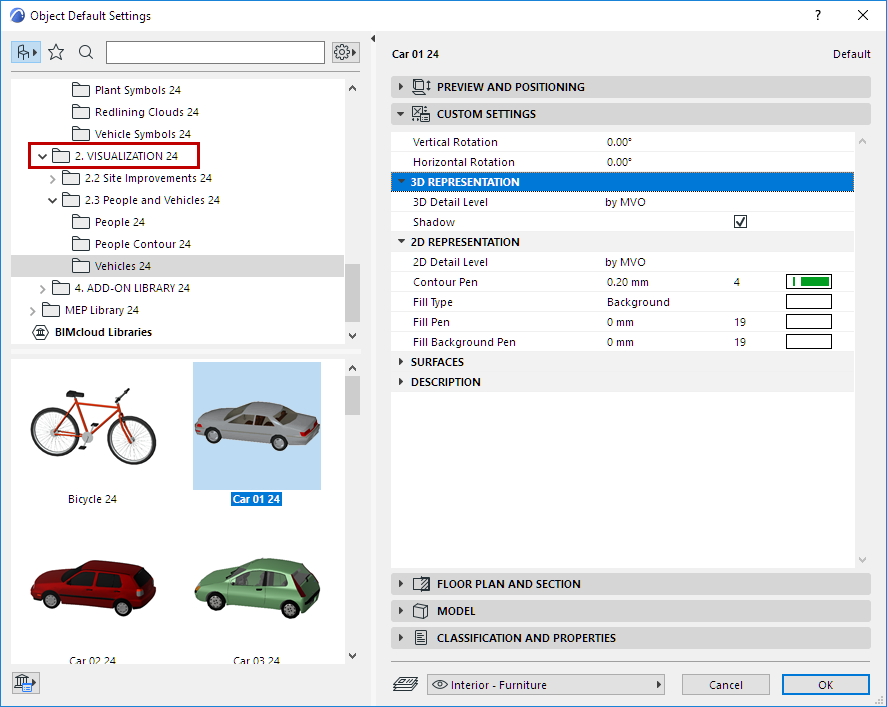Open the Interior - Furniture layer dropdown
This screenshot has width=887, height=707.
546,685
